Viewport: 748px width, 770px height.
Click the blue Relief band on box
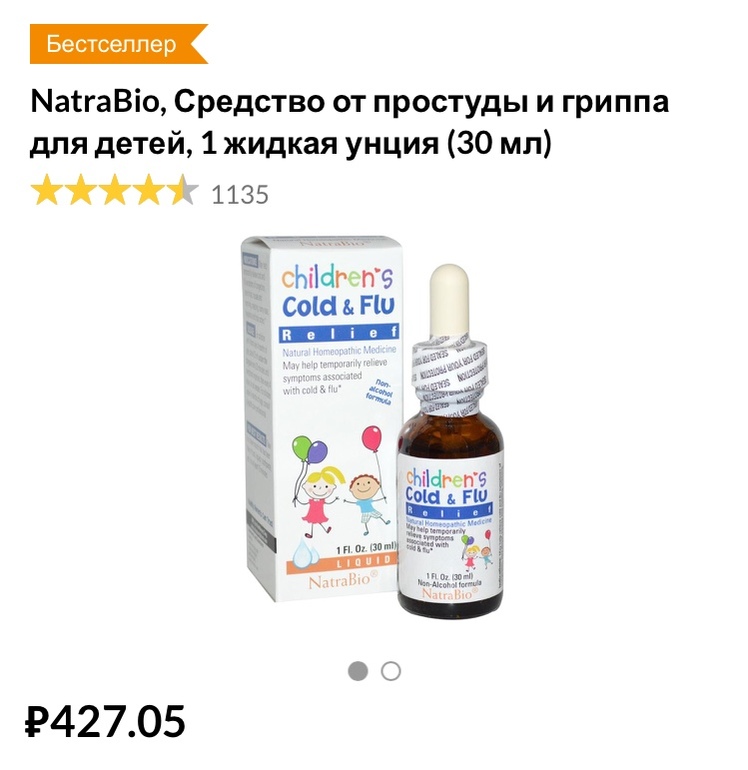338,333
